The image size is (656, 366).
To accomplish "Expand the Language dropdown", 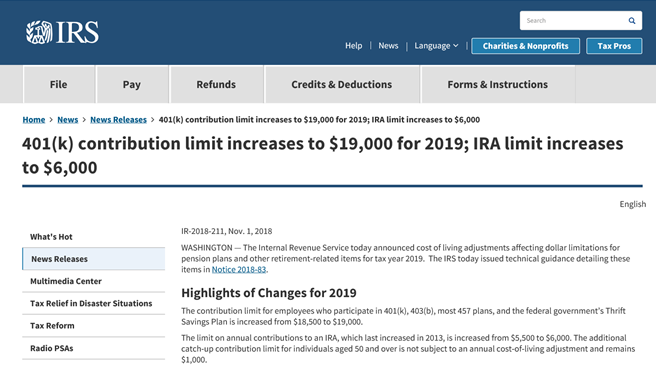I will [436, 46].
